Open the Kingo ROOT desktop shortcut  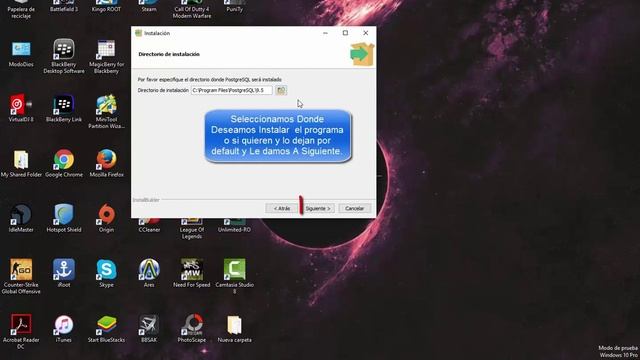(x=106, y=6)
